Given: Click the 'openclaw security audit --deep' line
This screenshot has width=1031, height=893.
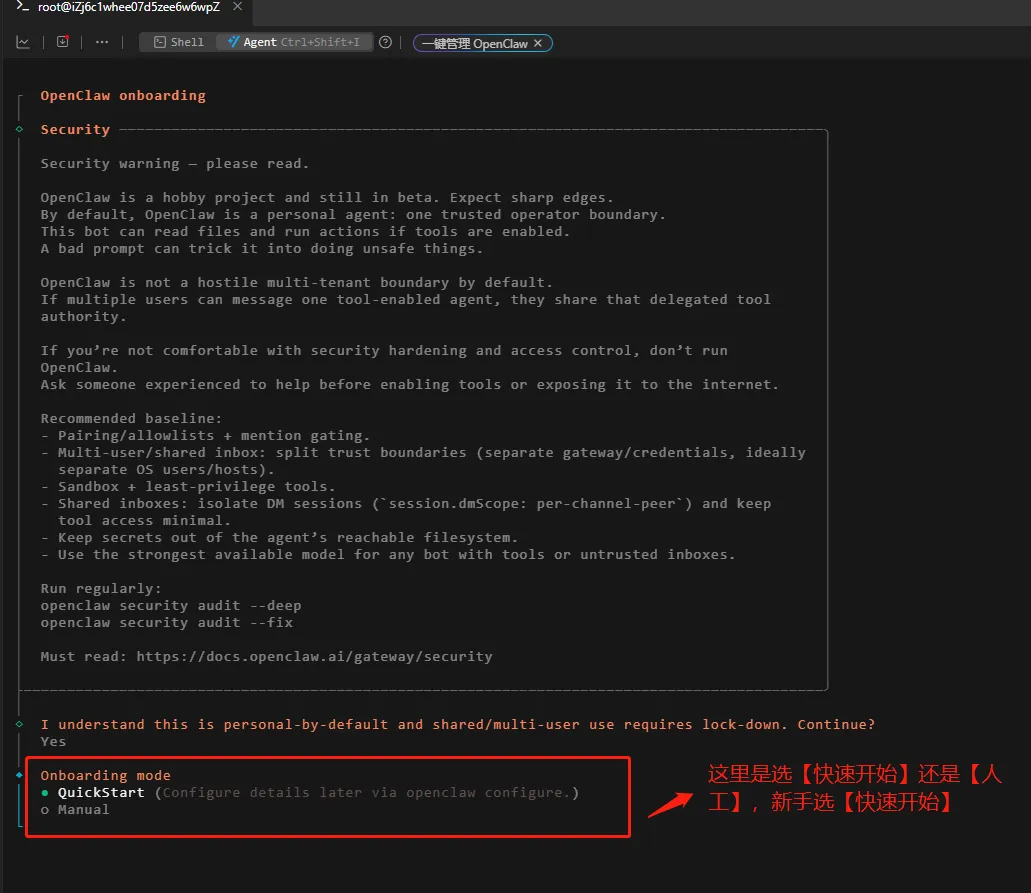Looking at the screenshot, I should [x=171, y=606].
